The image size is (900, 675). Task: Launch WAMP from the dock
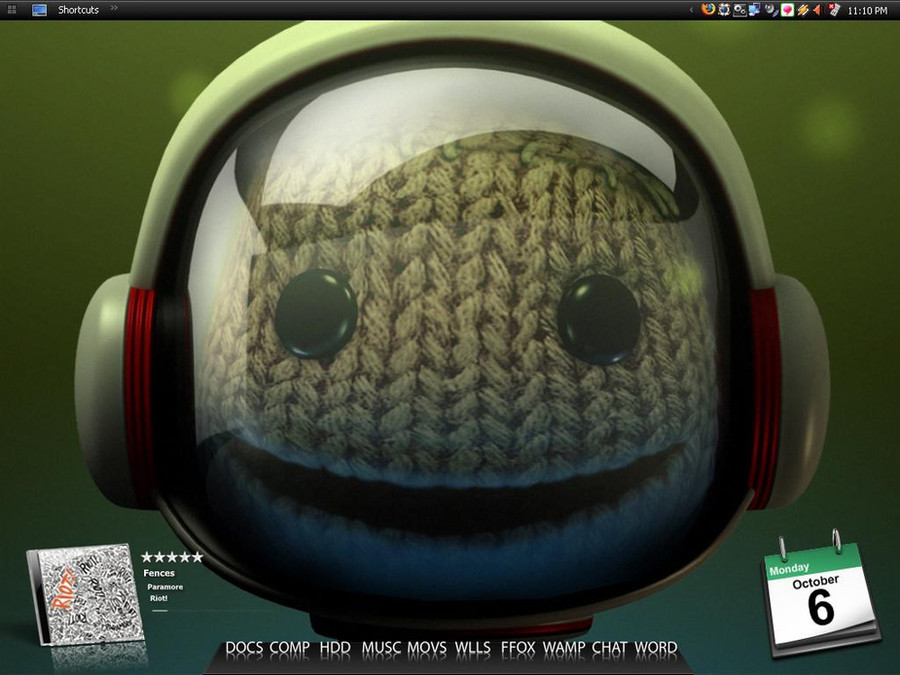[x=564, y=648]
